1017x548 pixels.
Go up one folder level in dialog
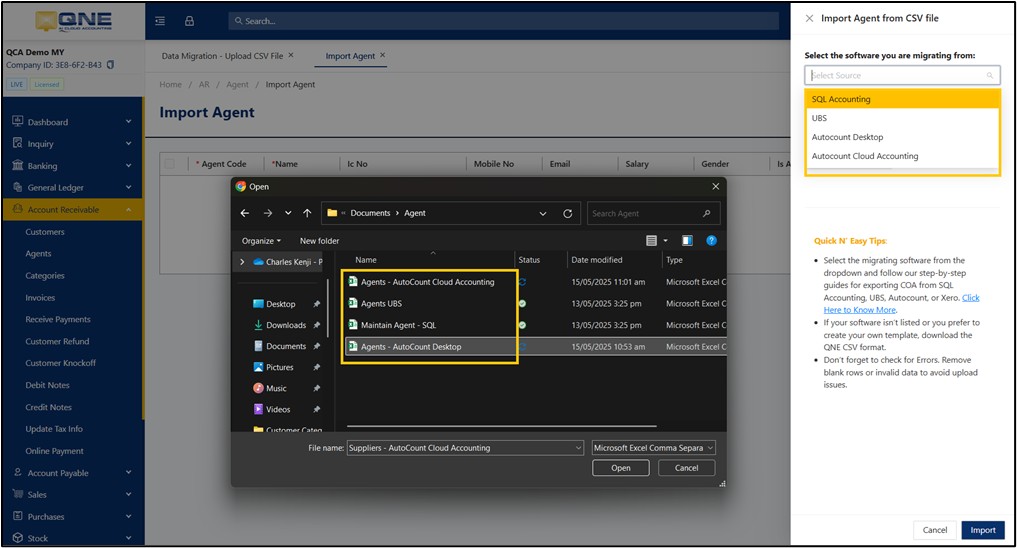click(x=307, y=213)
